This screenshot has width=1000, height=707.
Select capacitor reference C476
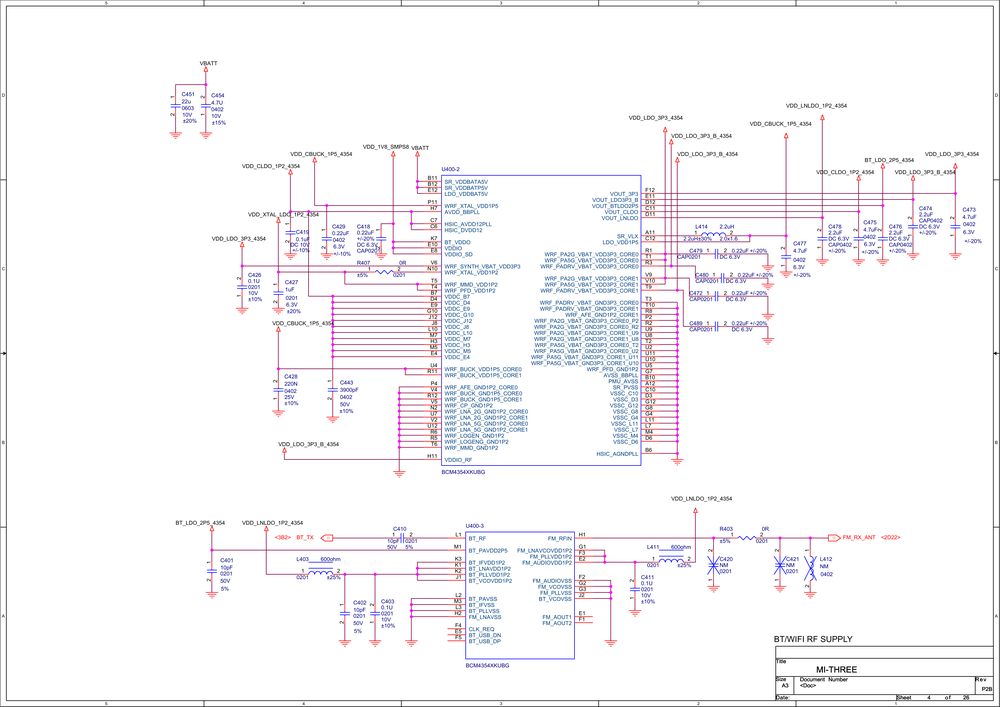[x=895, y=227]
